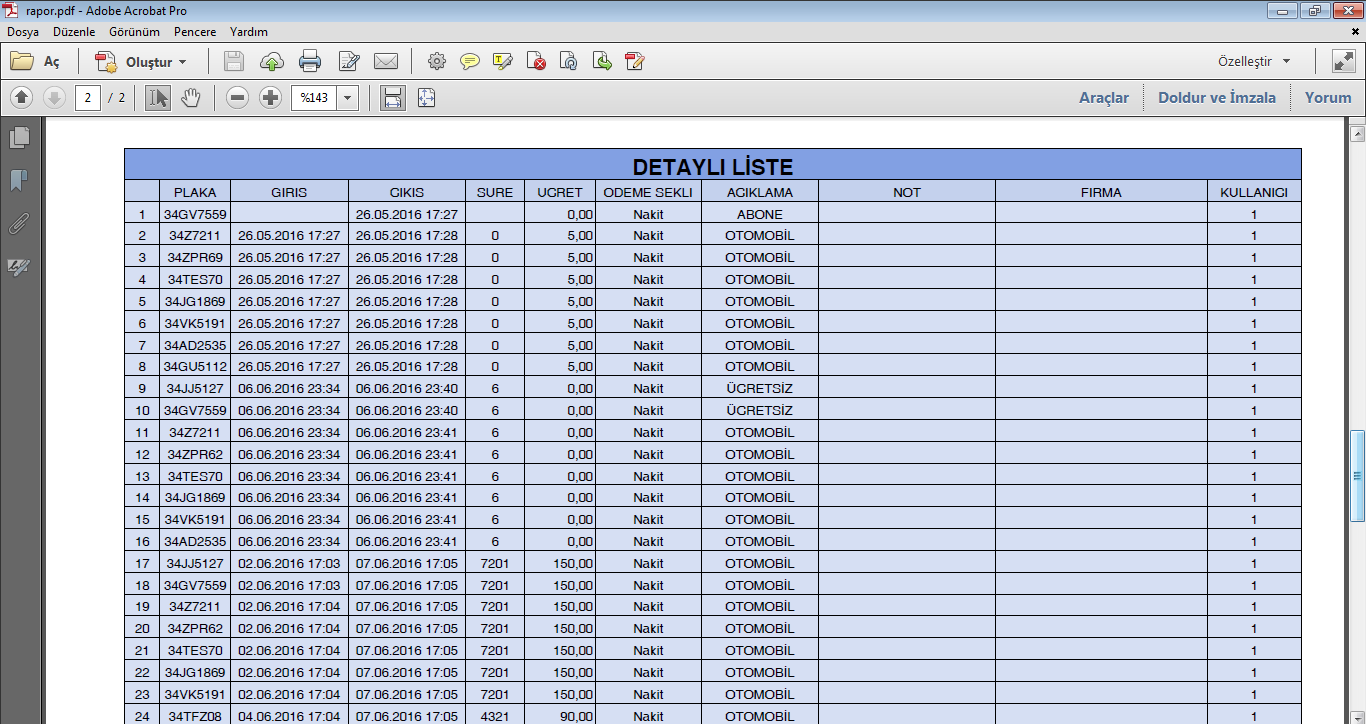Click the delete page icon
This screenshot has height=724, width=1366.
tap(536, 62)
